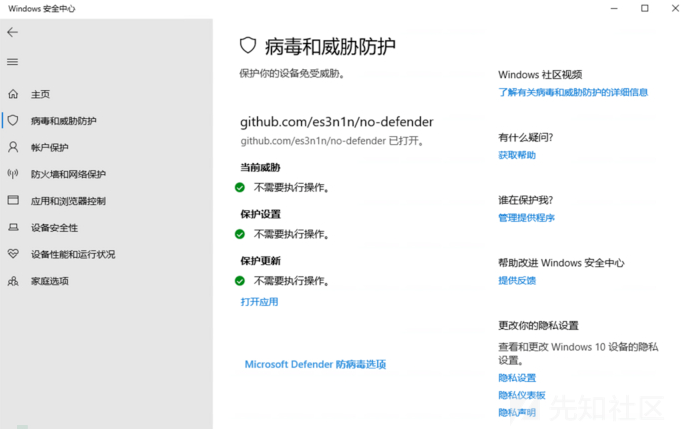Screen dimensions: 681x429
Task: Open 帐户保护 section
Action: click(50, 148)
